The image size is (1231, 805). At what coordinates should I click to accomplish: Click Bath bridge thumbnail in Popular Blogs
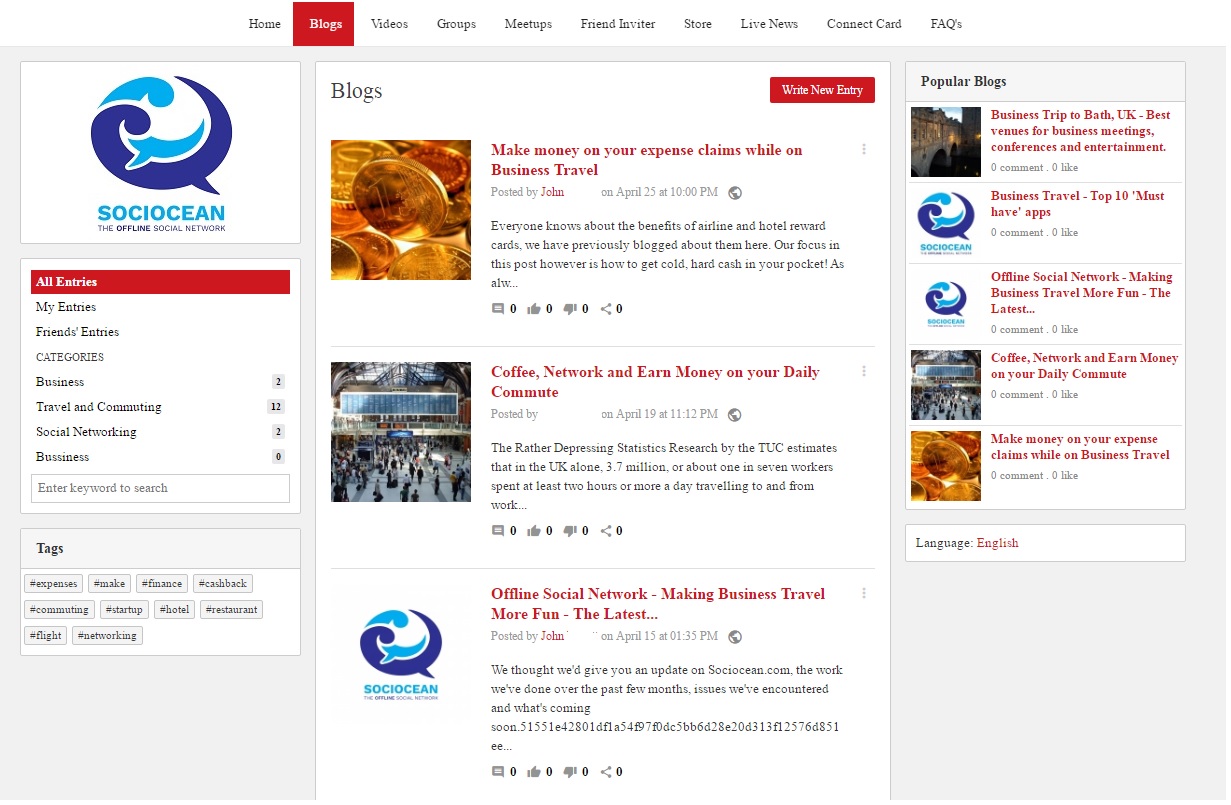946,142
